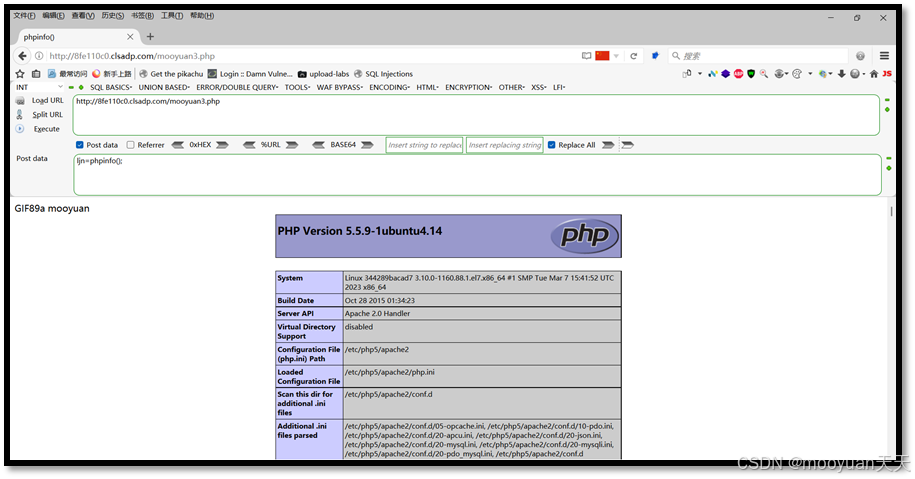Click the 0xHEX decode left arrow
Screen dimensions: 915x479
point(178,145)
